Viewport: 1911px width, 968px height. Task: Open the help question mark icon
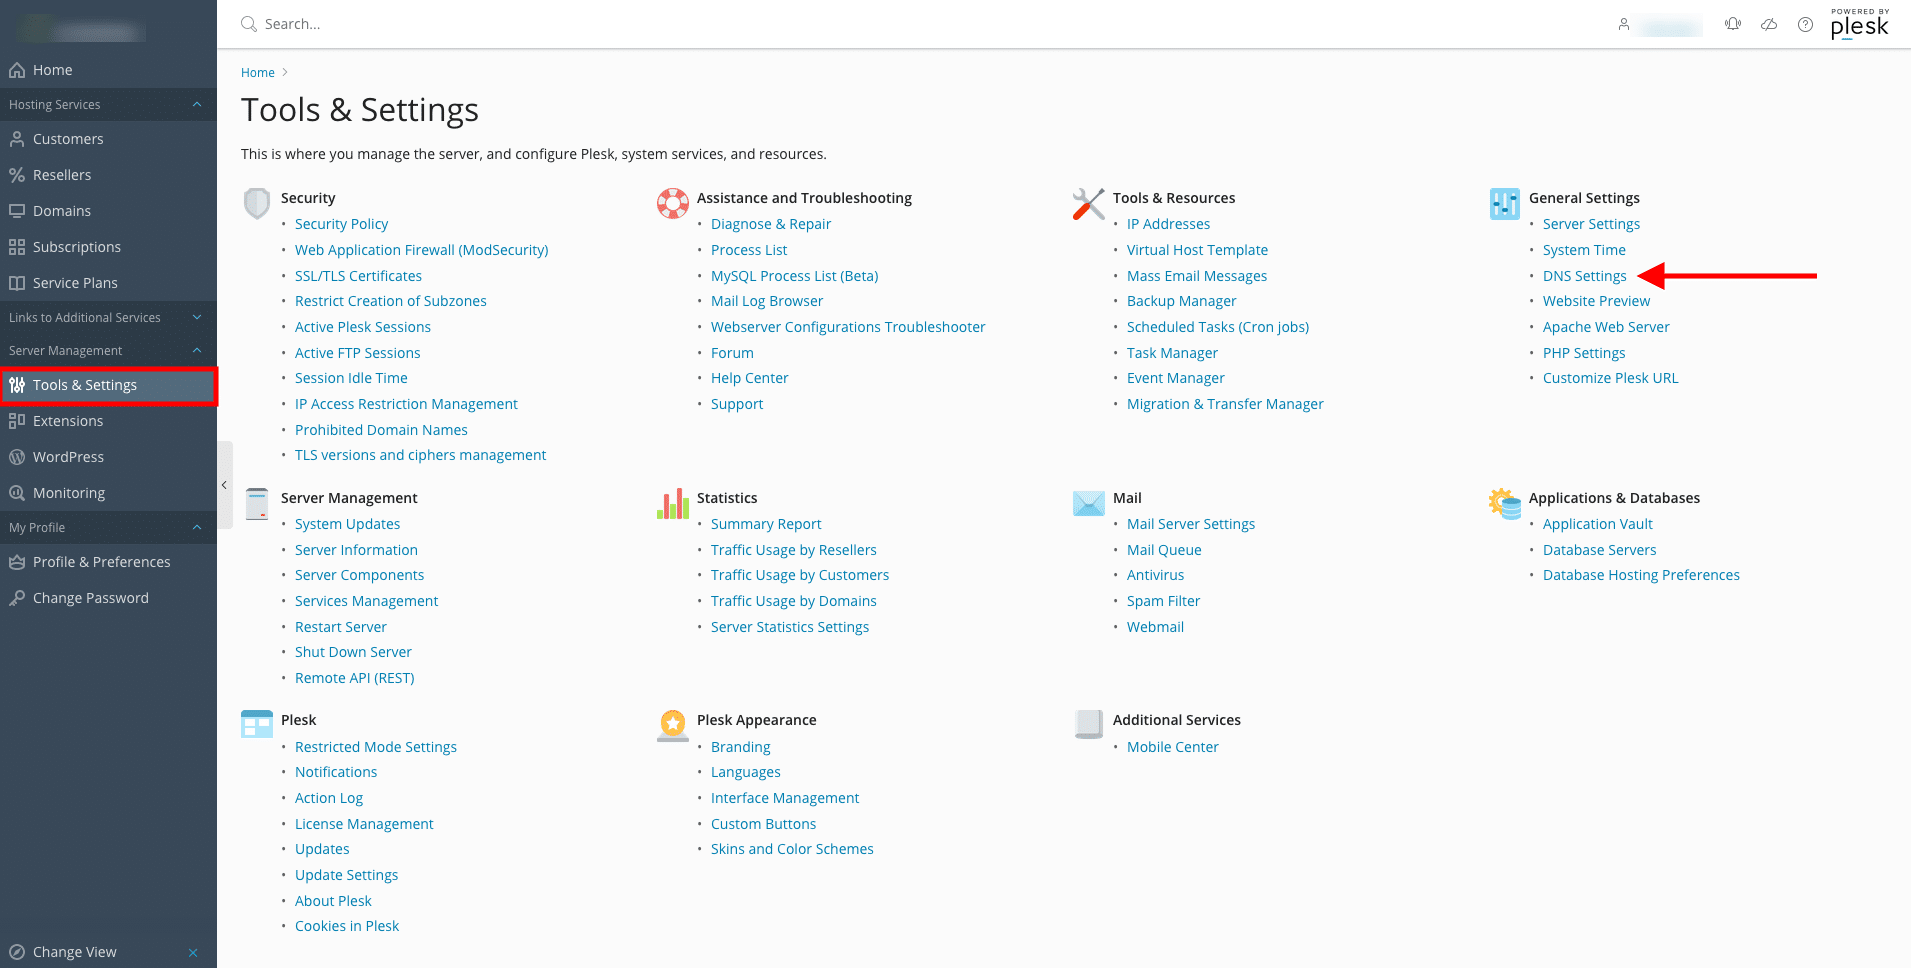pyautogui.click(x=1805, y=24)
